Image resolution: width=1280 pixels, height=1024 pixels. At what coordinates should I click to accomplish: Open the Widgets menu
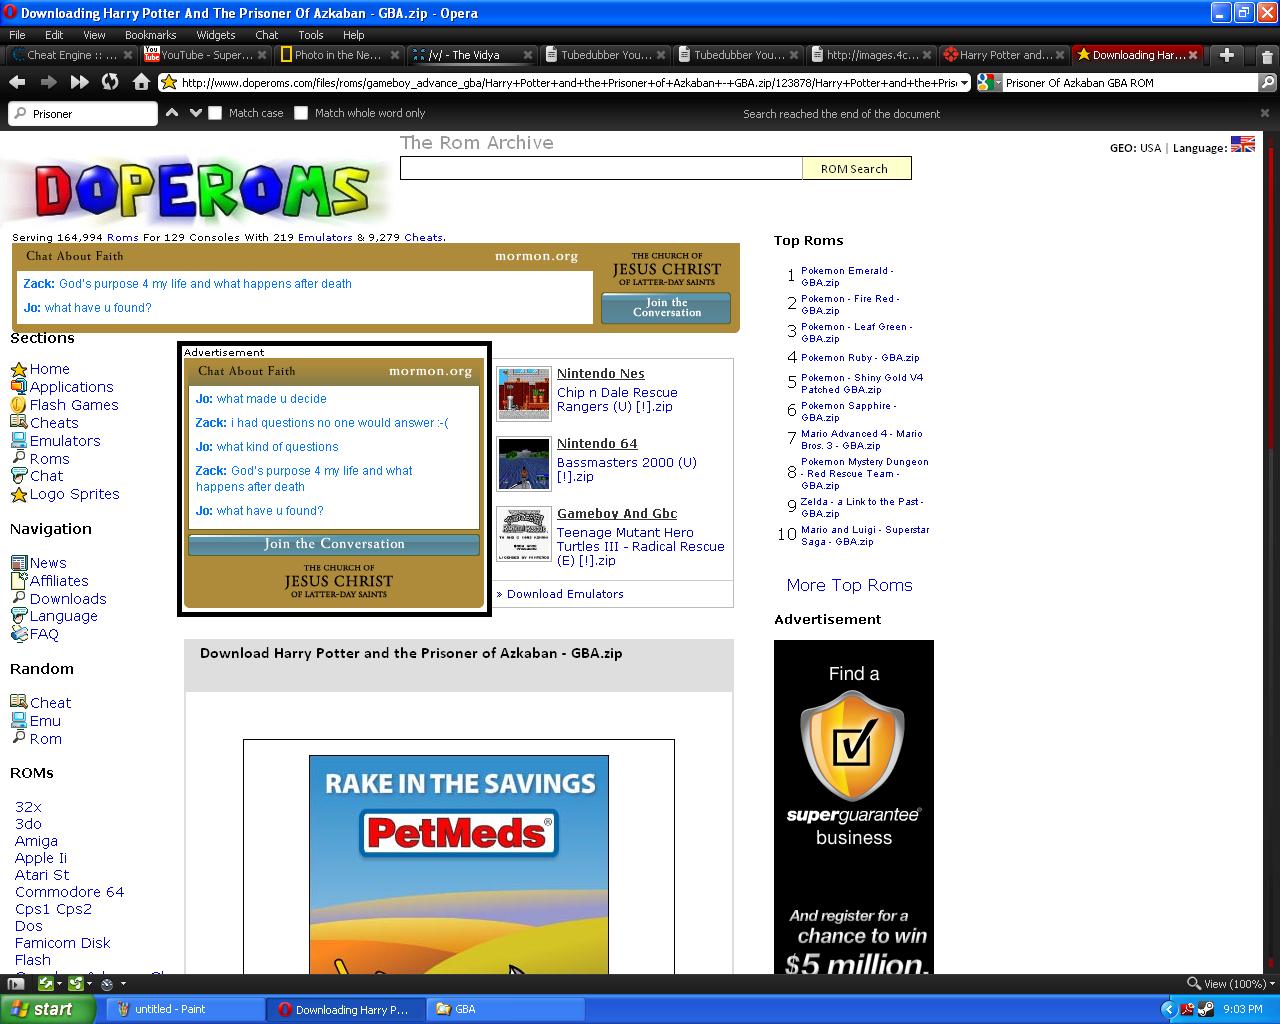click(215, 34)
